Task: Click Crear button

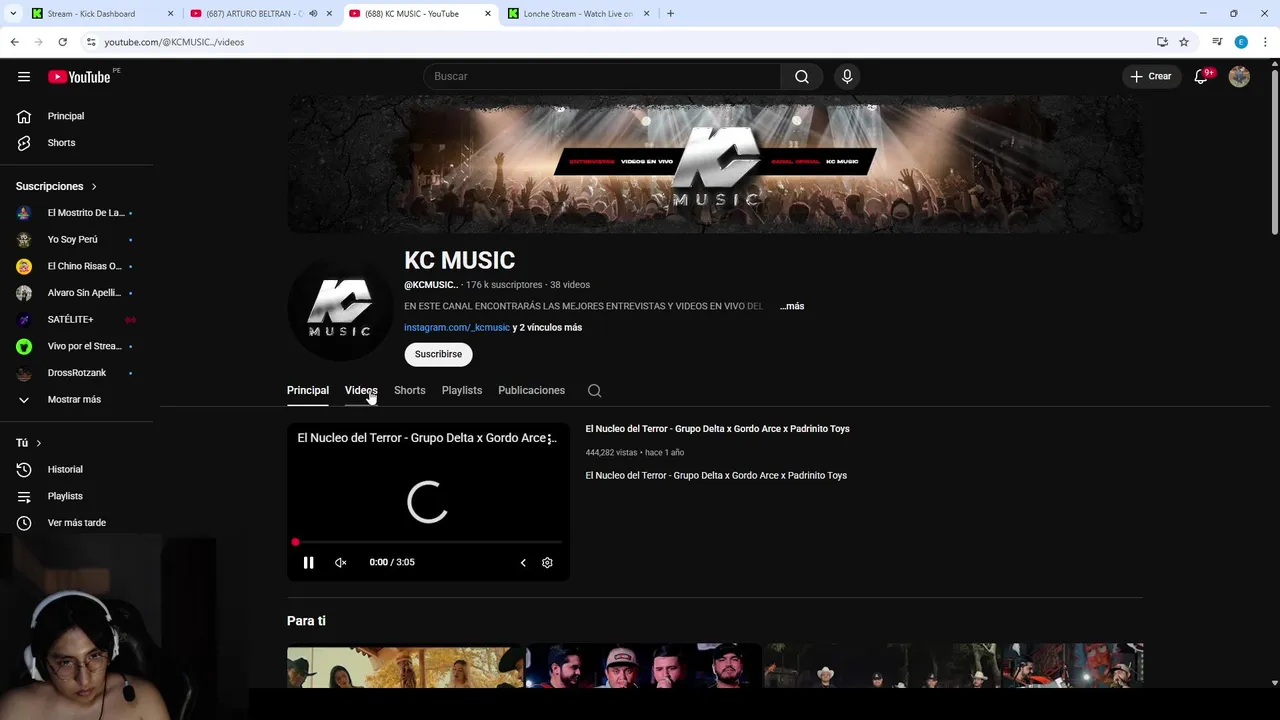Action: pos(1151,77)
